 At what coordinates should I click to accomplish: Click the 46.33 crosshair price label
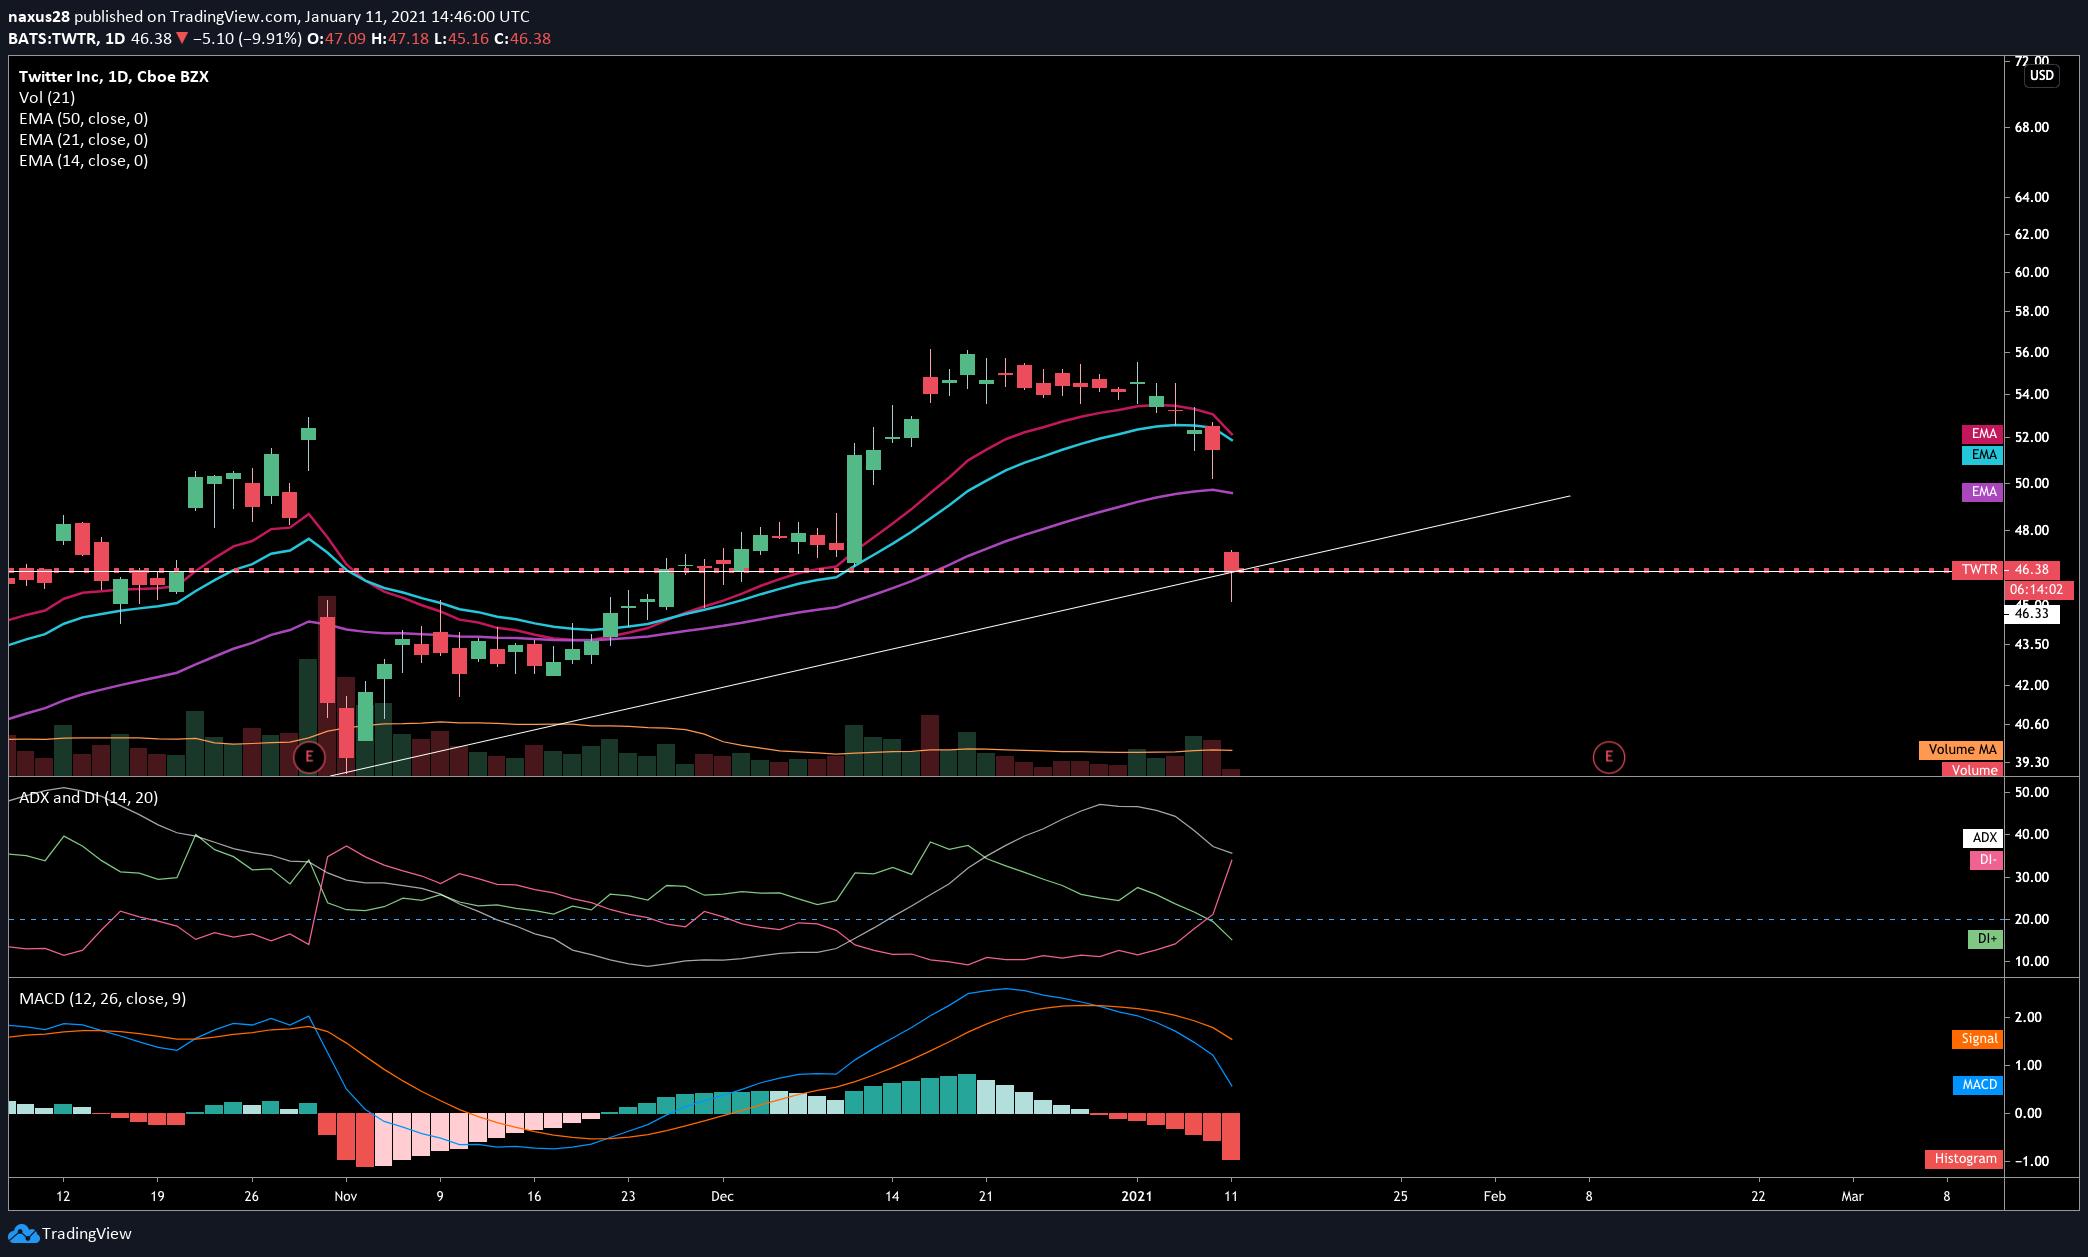point(2031,613)
